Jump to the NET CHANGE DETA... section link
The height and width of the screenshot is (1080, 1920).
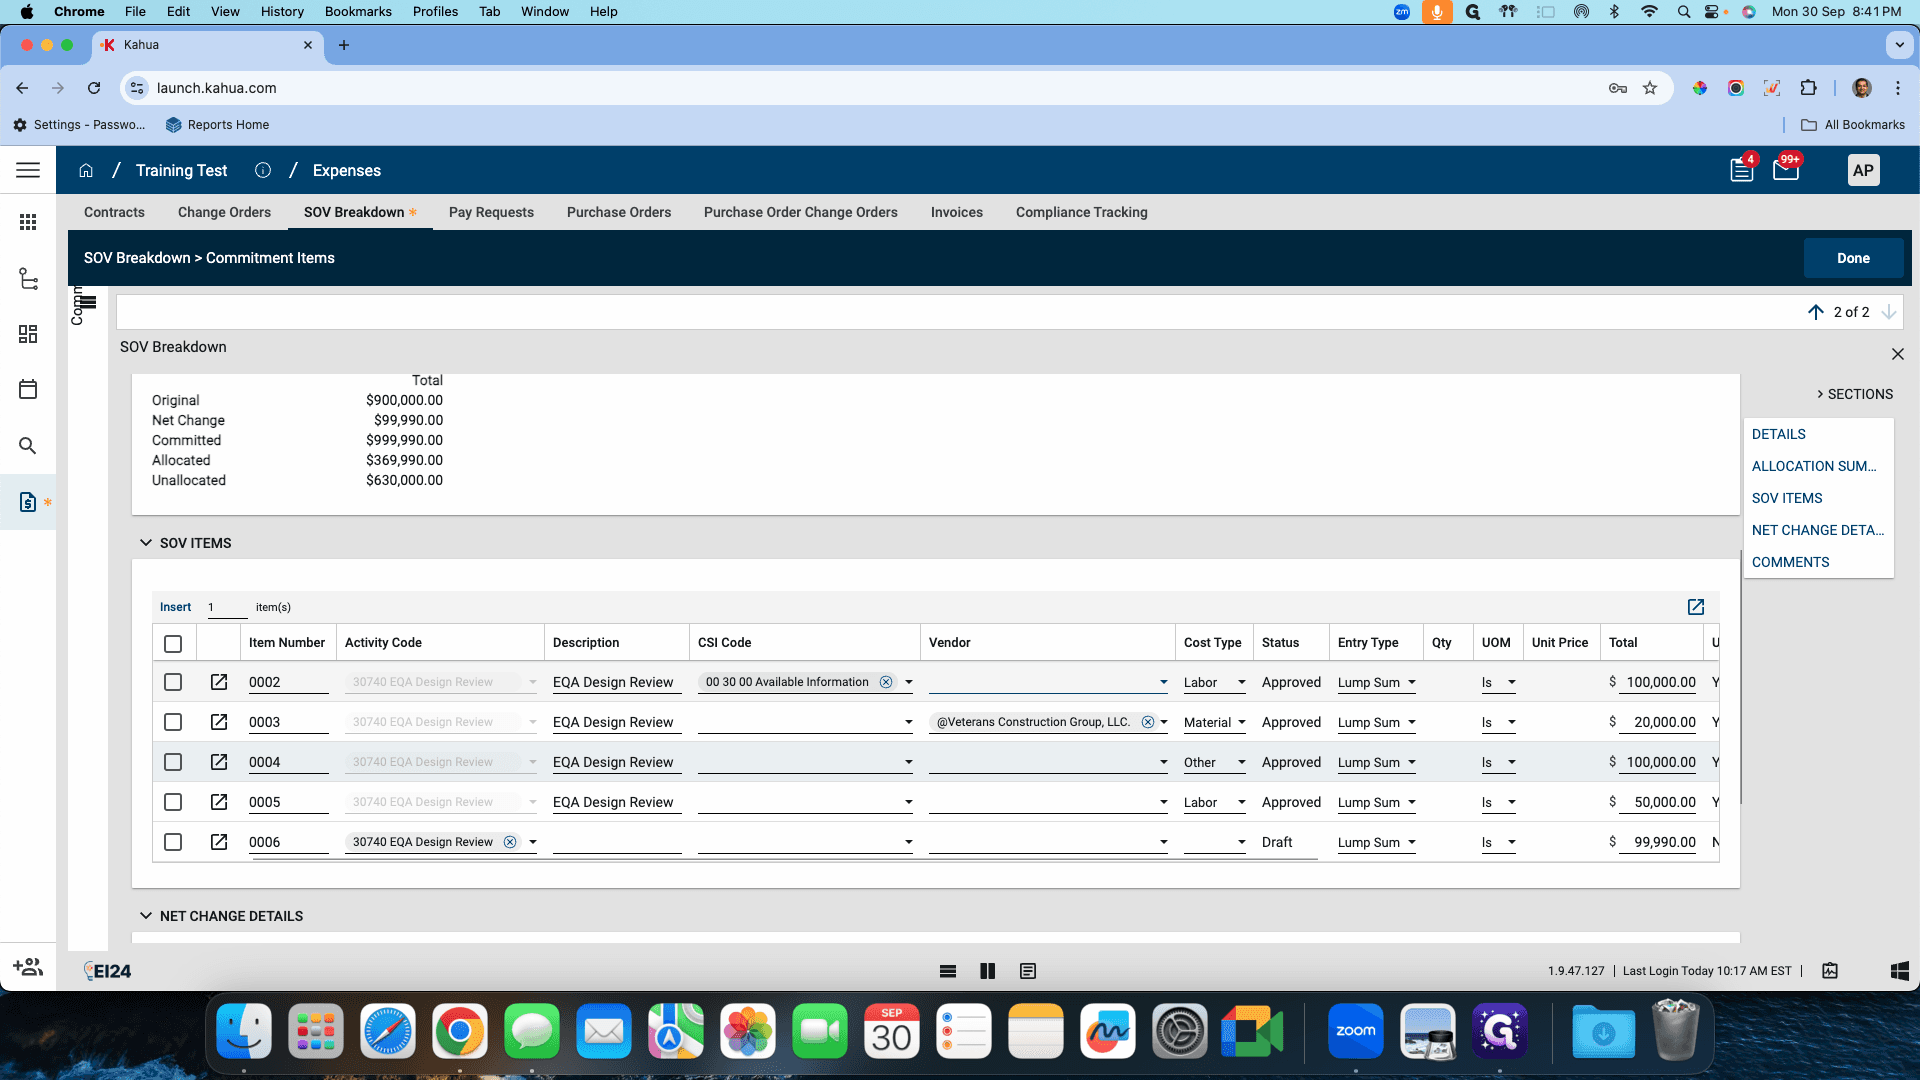click(1818, 530)
